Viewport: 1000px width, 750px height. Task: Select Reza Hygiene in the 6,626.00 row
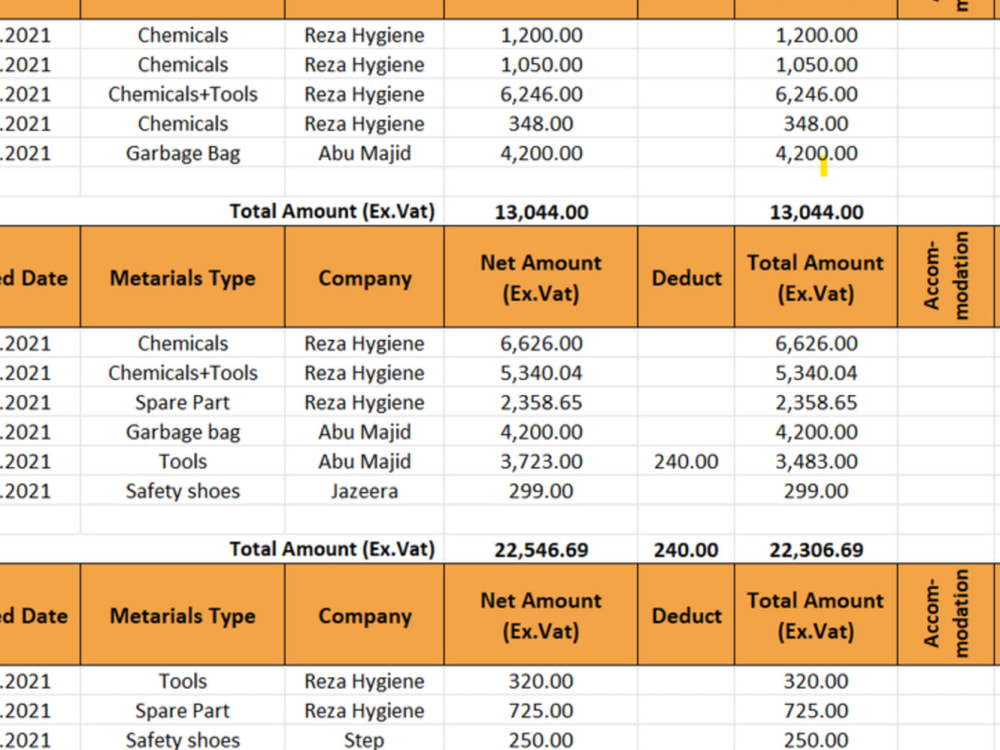coord(364,343)
